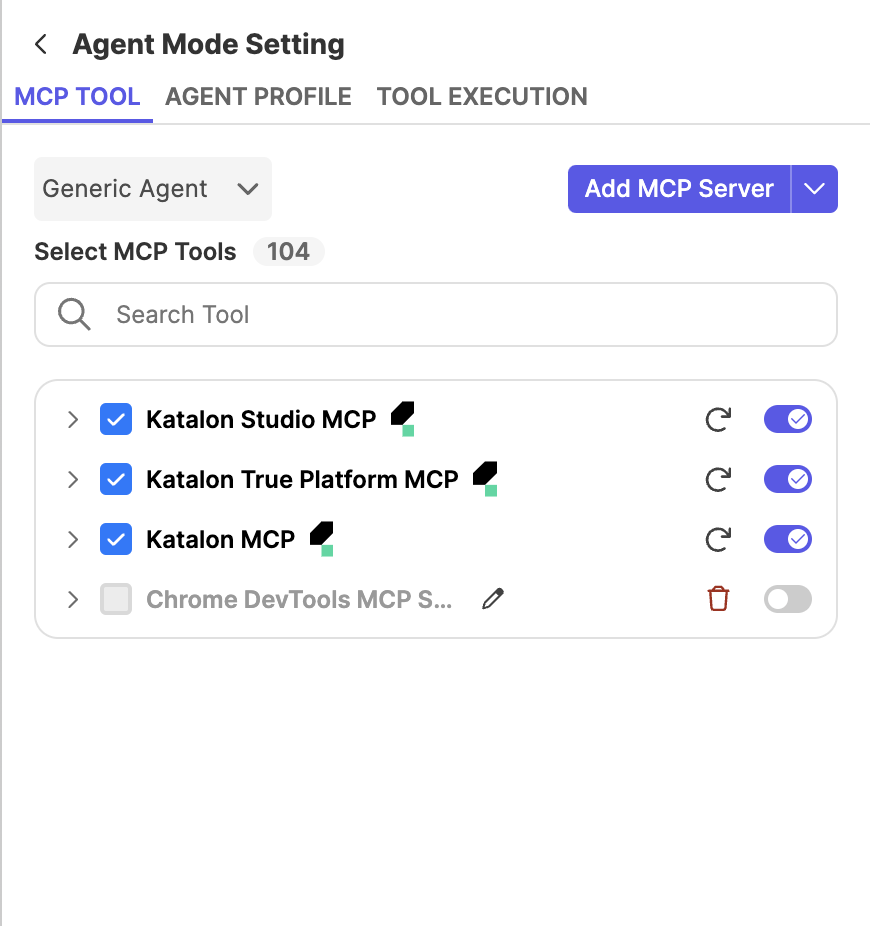
Task: Click the 104 tools count badge
Action: (x=288, y=251)
